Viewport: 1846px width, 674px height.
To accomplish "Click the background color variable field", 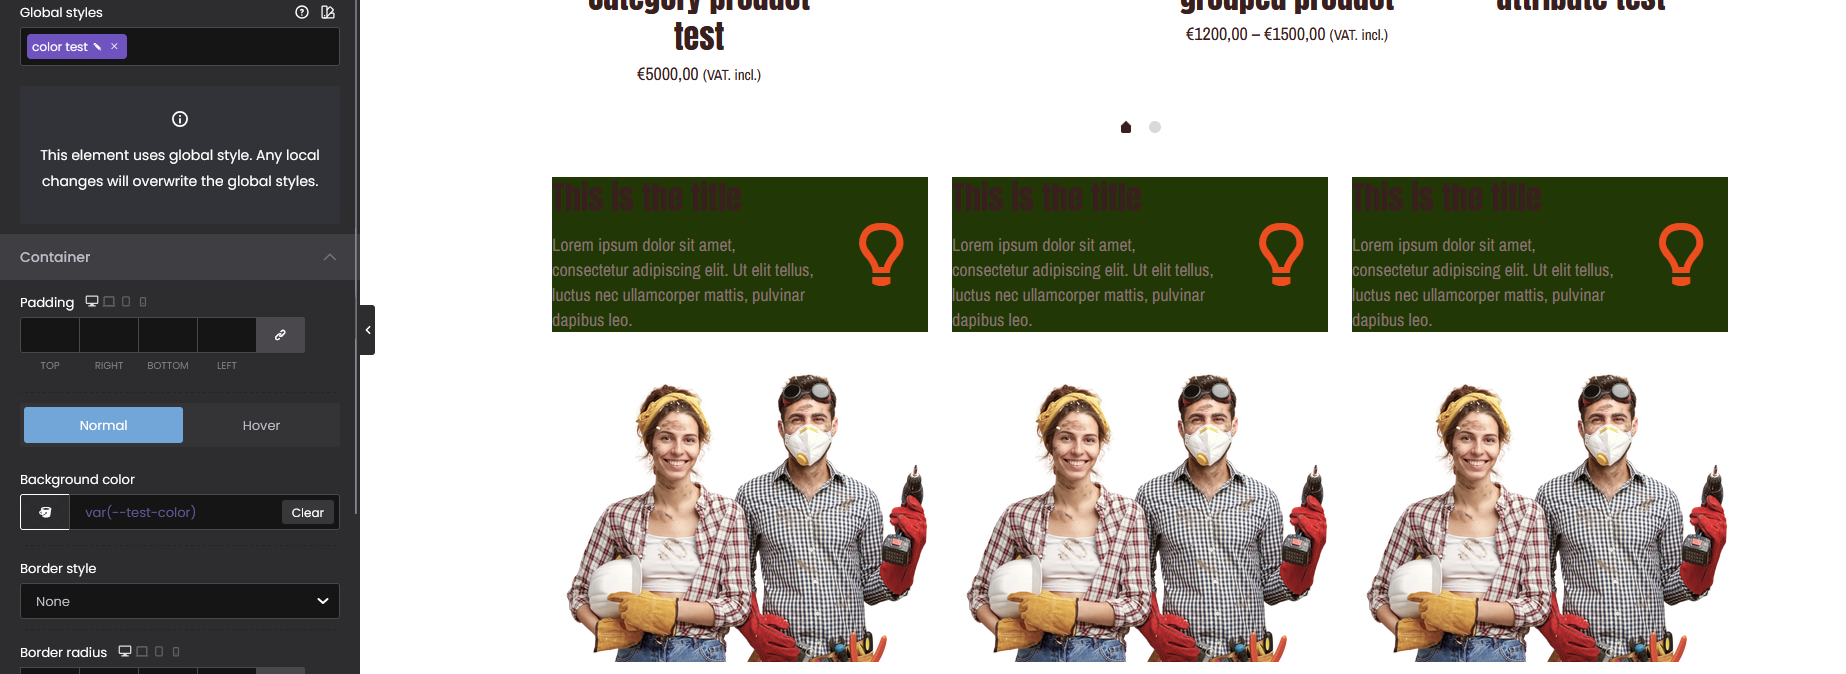I will point(175,512).
